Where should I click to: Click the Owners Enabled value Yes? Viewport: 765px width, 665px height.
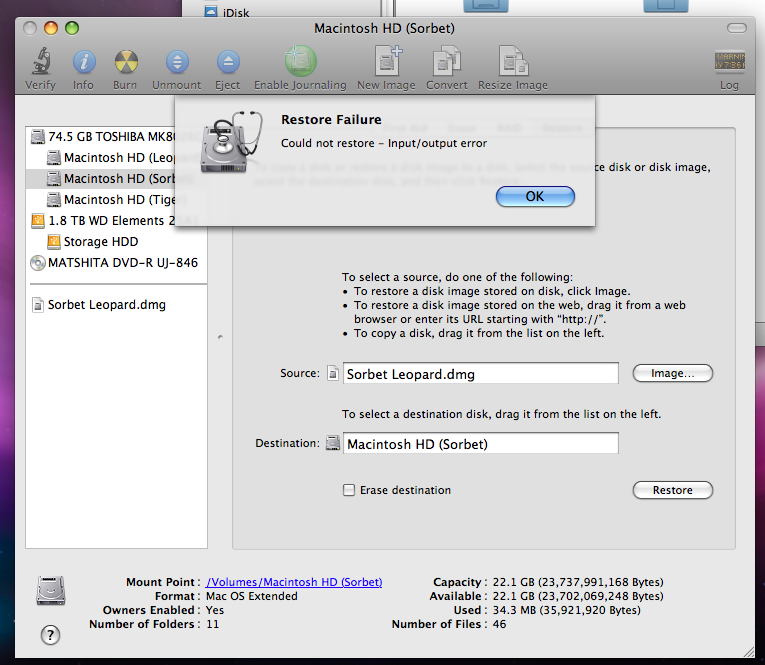(215, 610)
